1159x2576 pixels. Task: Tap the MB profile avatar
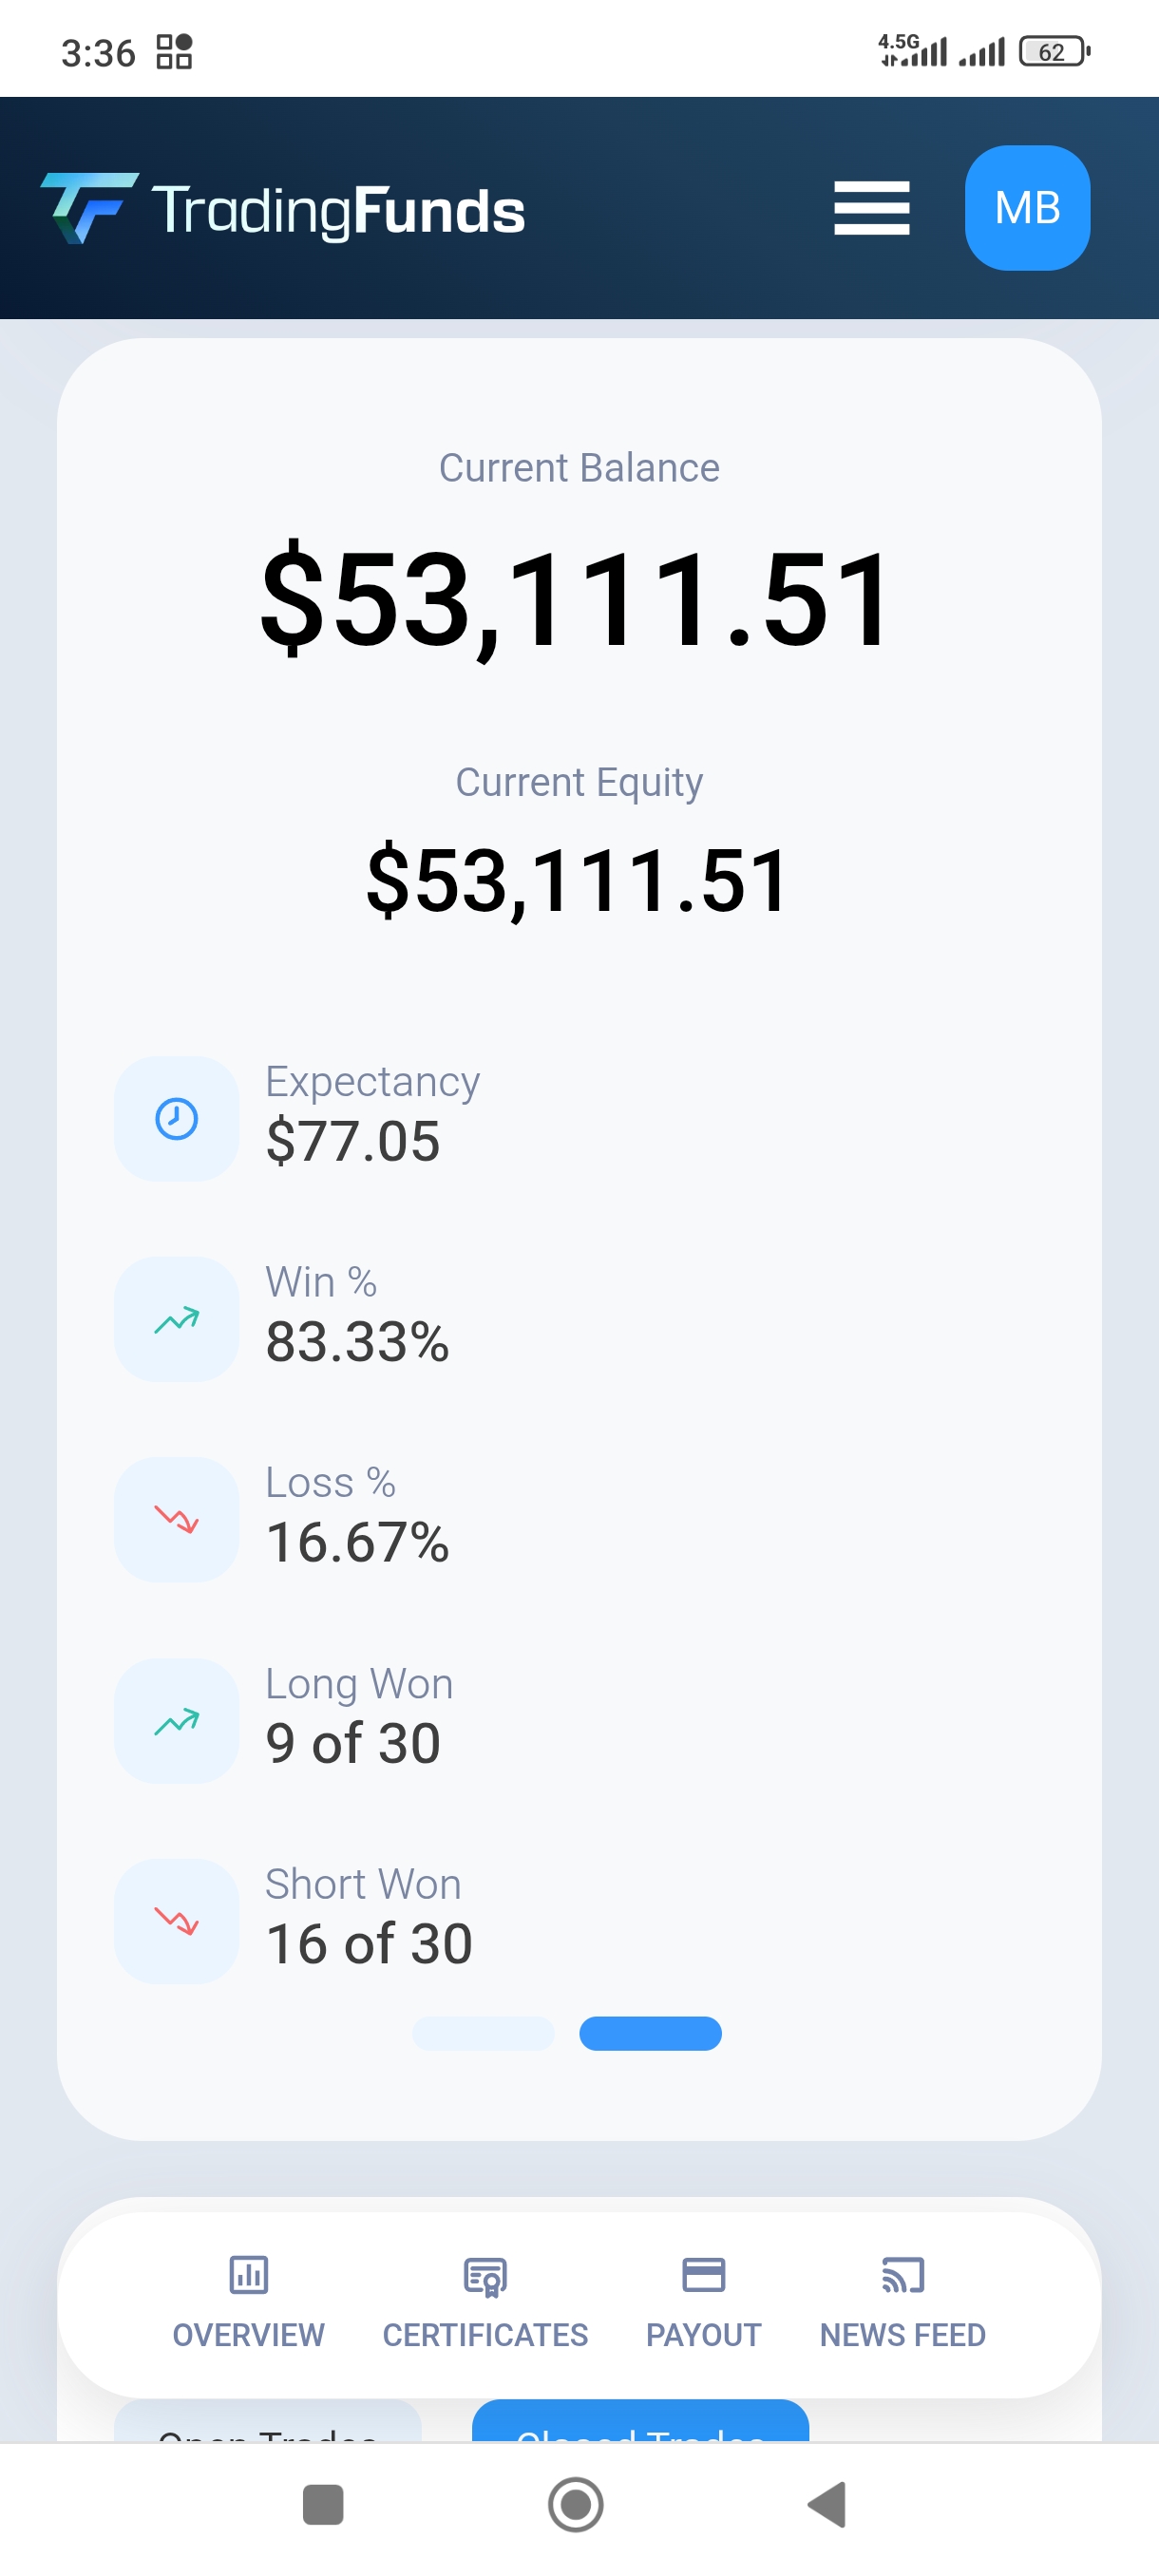[1026, 208]
